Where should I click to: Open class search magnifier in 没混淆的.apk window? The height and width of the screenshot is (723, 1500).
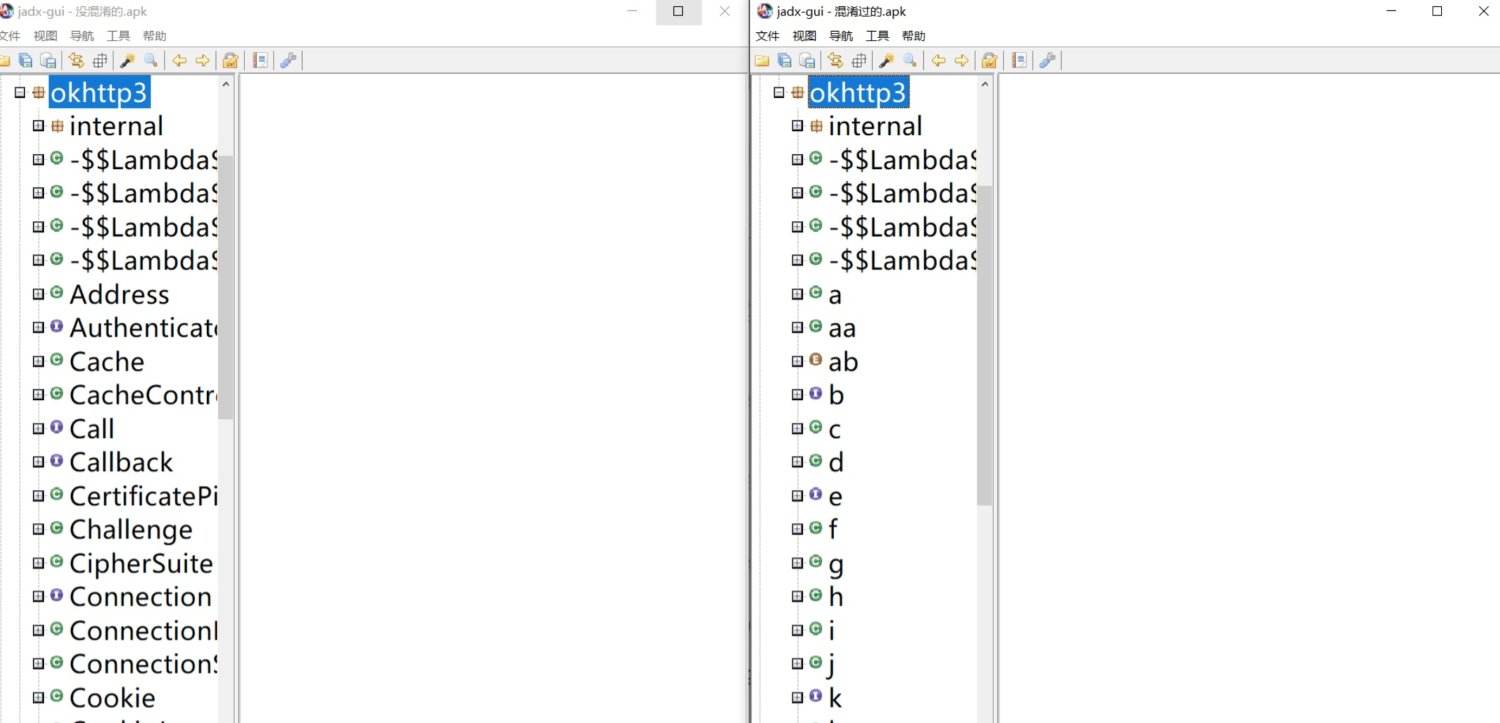click(x=151, y=61)
